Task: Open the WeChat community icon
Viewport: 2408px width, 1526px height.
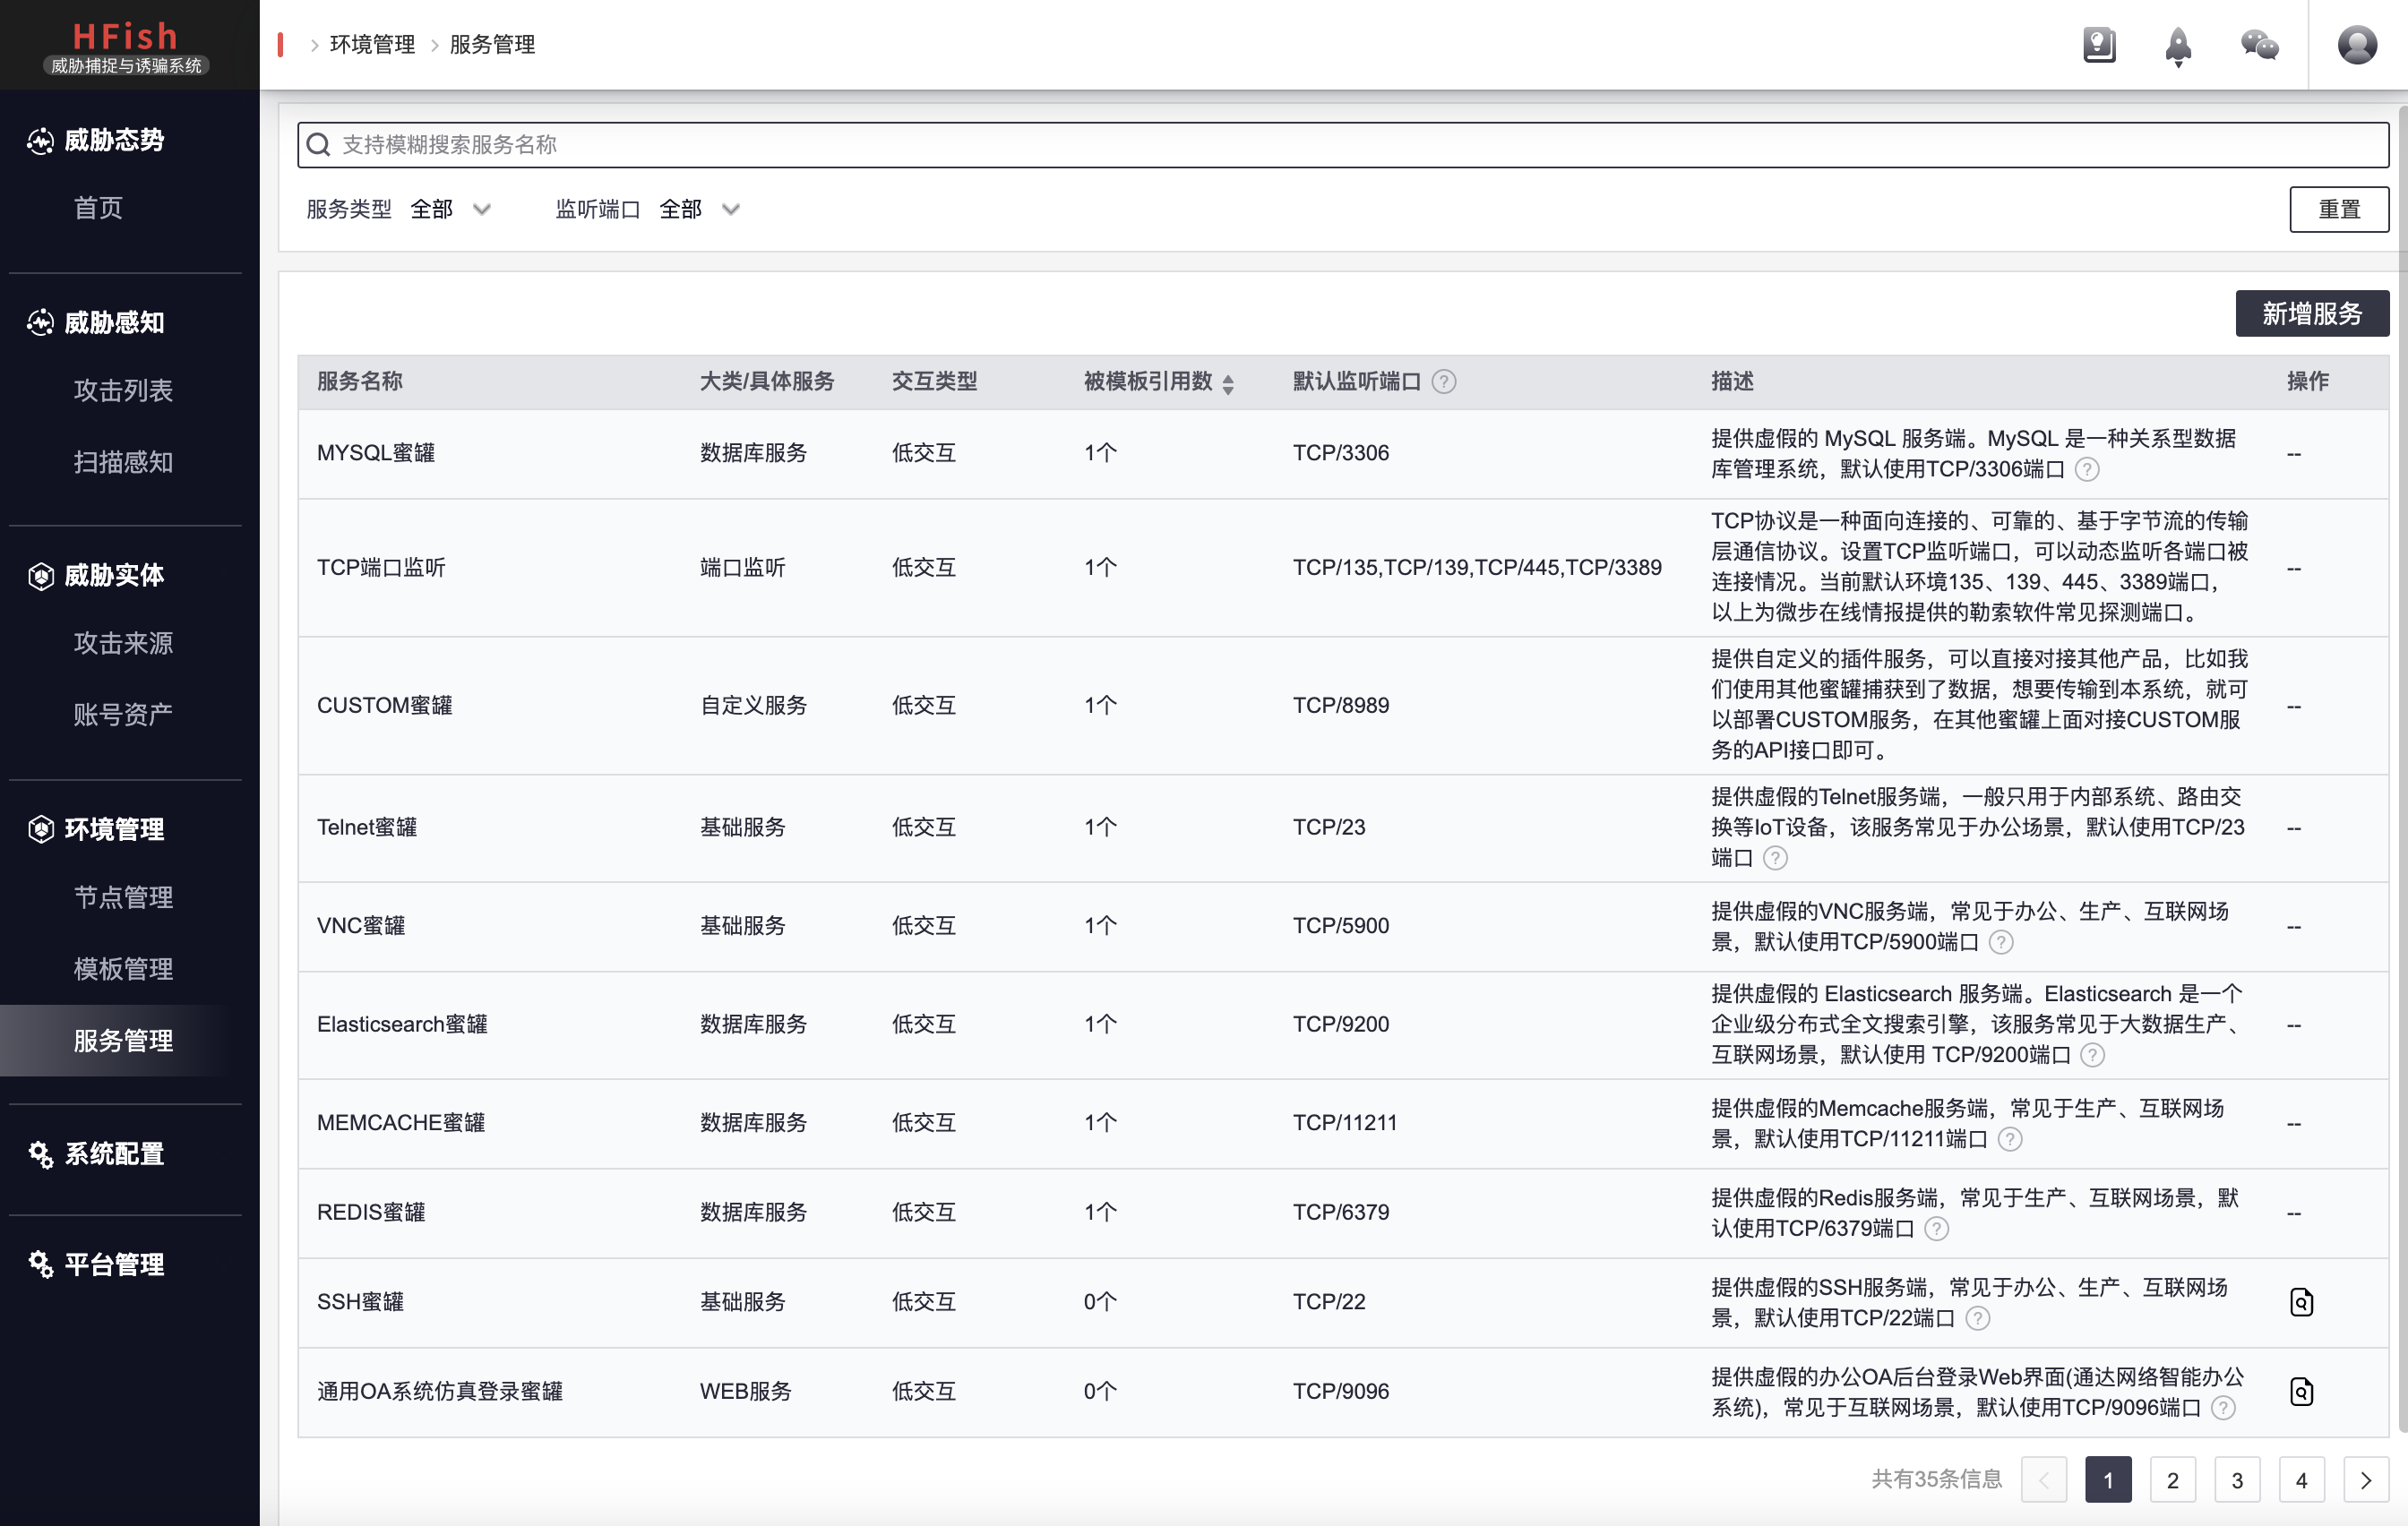Action: (2258, 45)
